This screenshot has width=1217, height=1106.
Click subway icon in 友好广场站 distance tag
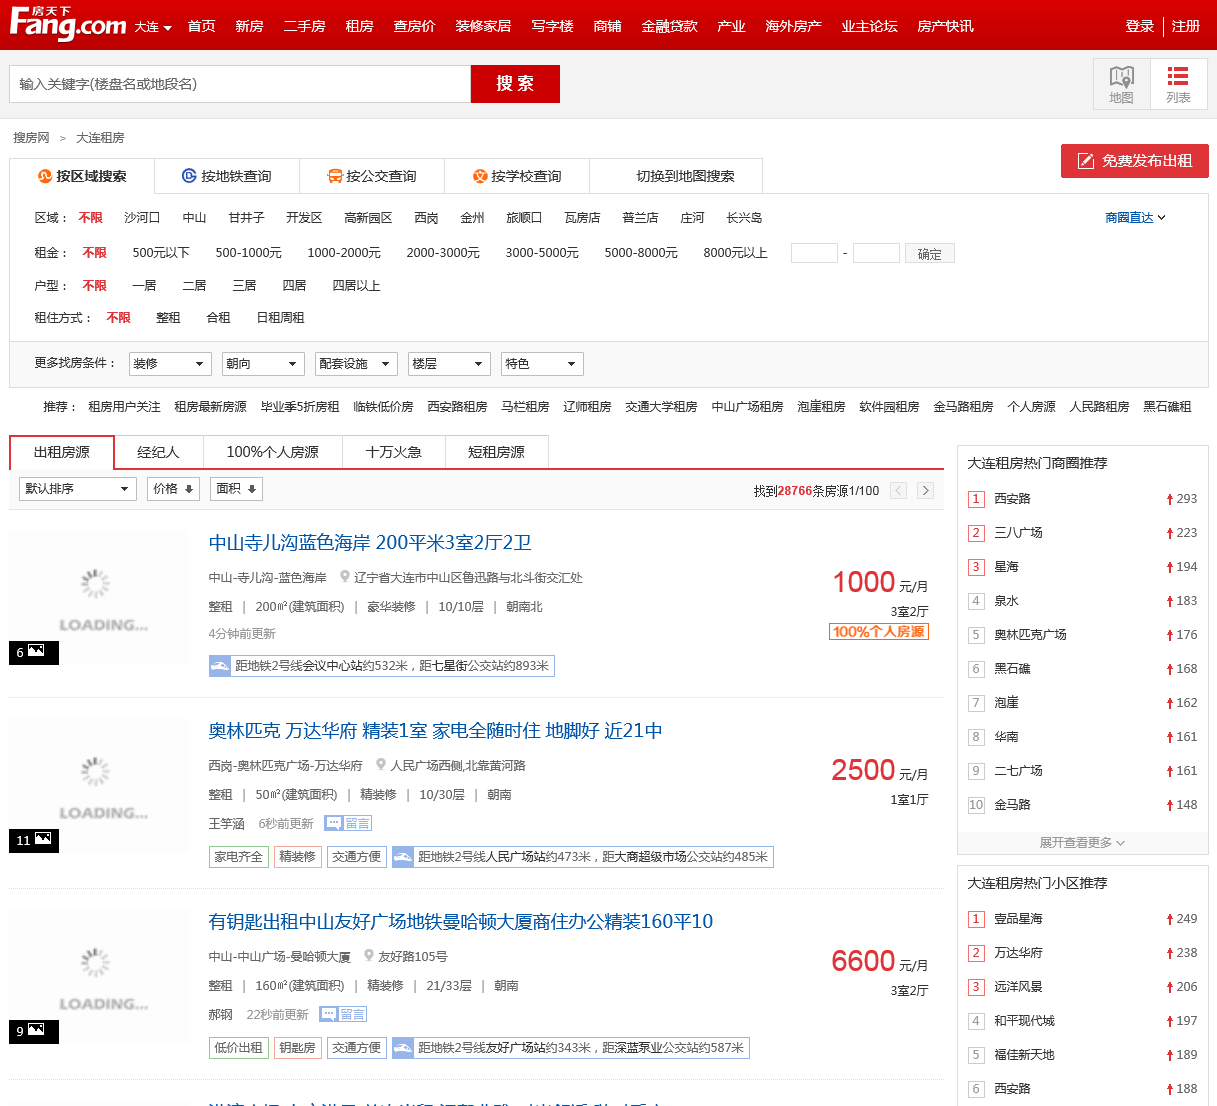(x=403, y=1048)
